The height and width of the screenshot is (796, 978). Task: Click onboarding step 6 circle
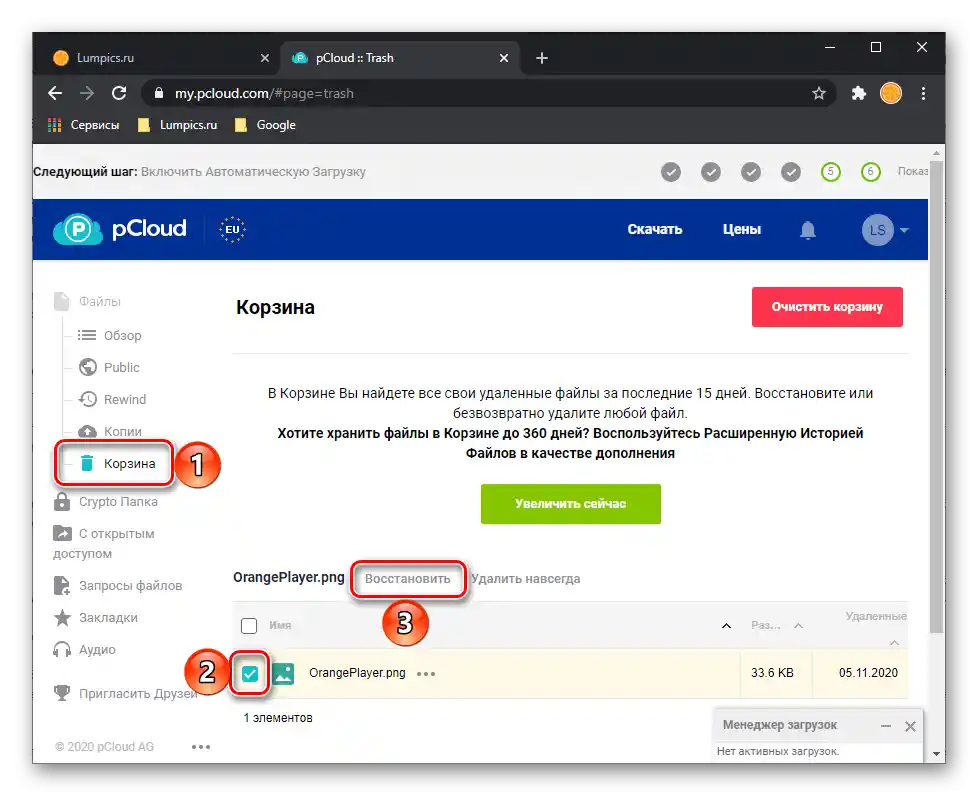870,172
